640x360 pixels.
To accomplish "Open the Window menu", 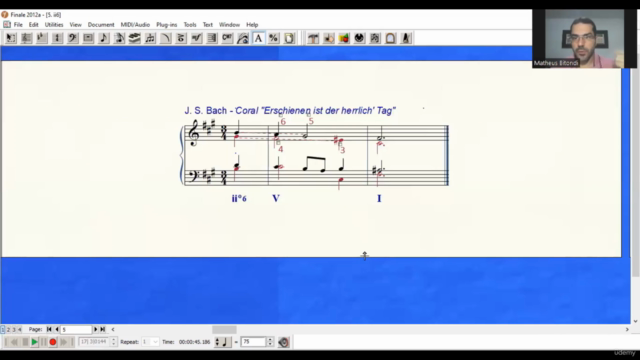I will point(229,24).
